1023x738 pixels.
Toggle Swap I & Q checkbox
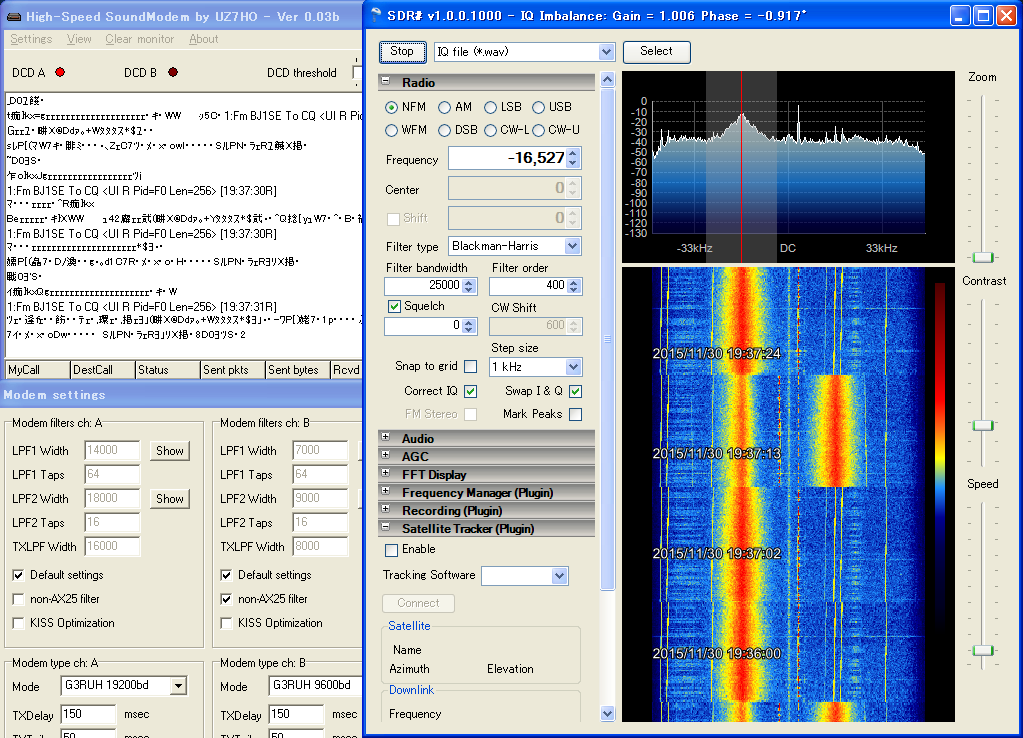(x=575, y=392)
